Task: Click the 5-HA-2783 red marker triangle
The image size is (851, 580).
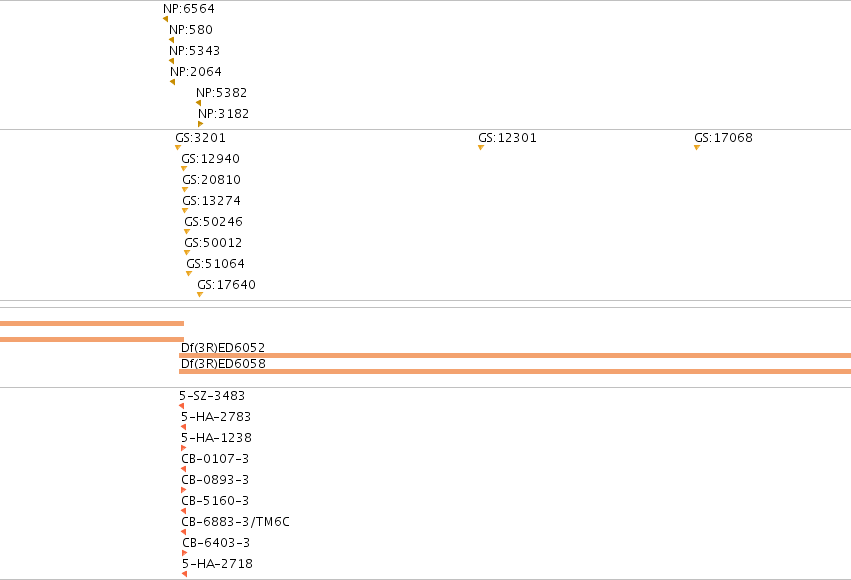Action: tap(183, 427)
